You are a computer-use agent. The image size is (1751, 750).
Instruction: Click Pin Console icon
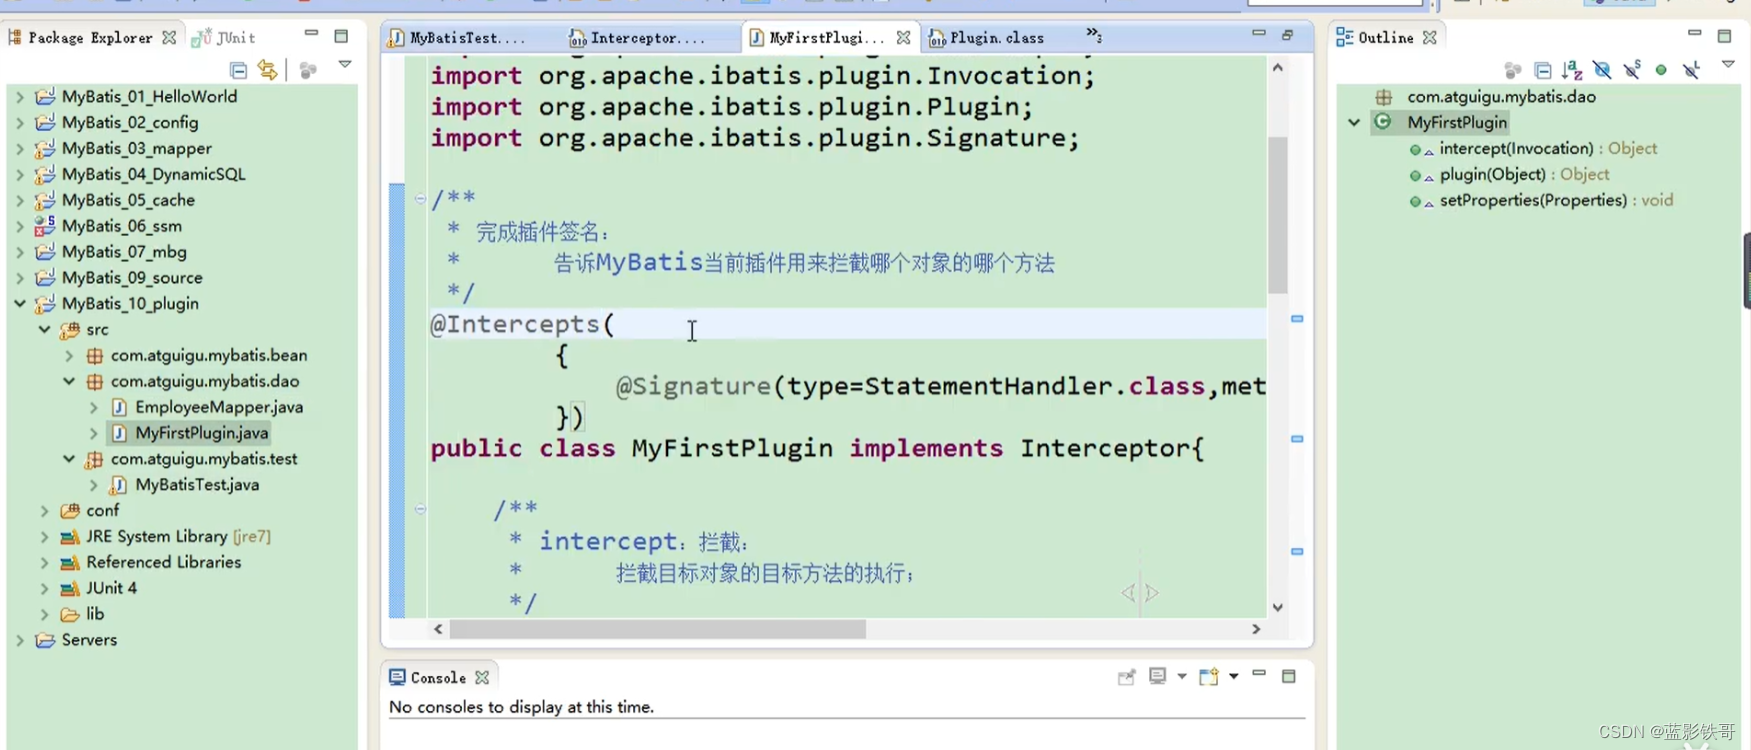[1126, 677]
